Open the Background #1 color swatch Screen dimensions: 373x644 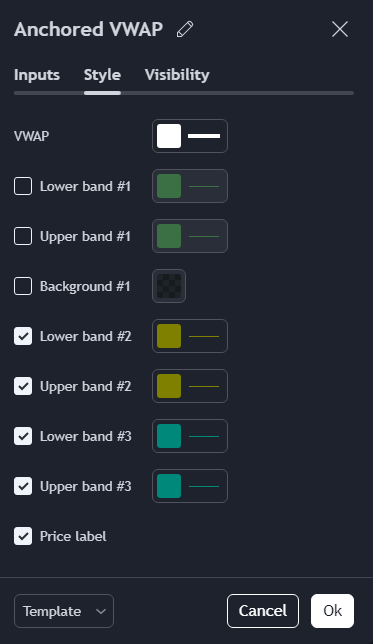click(x=169, y=286)
